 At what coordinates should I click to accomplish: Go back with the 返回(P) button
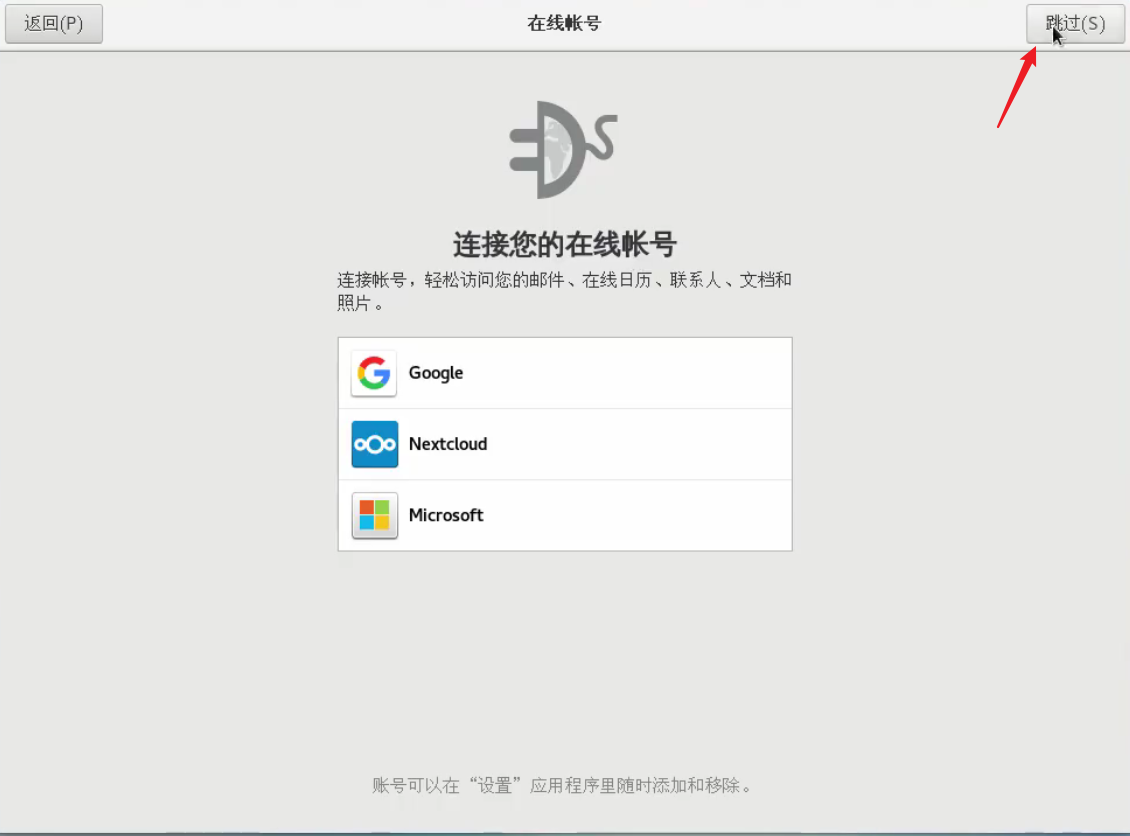54,24
